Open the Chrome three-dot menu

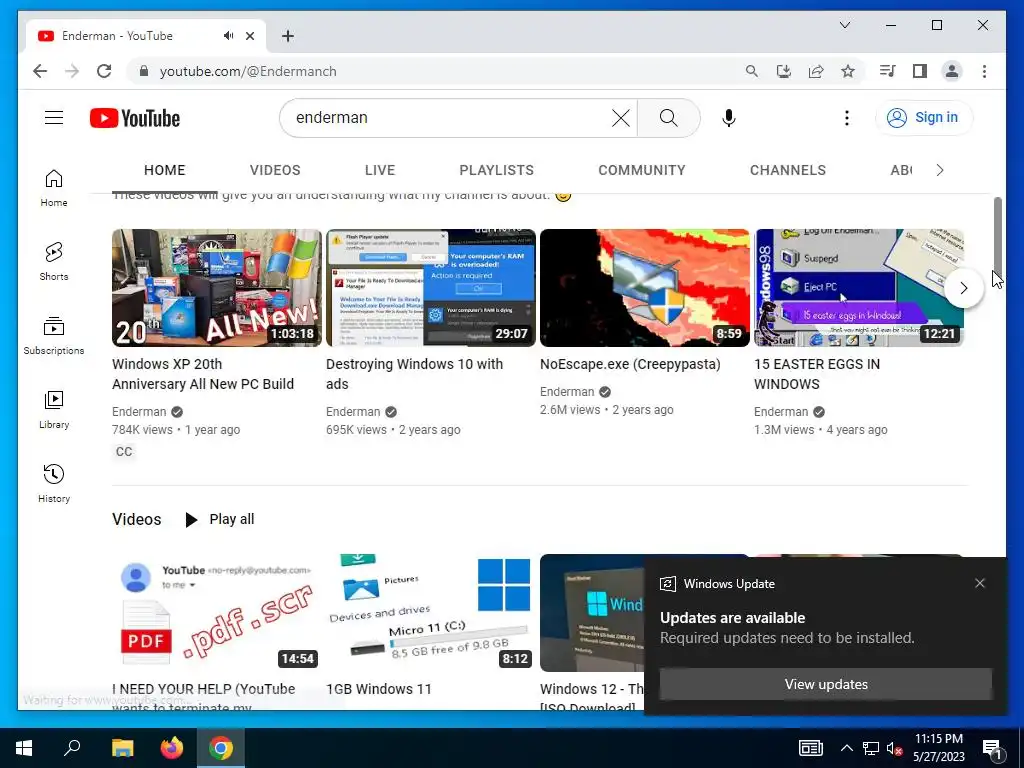[x=984, y=71]
